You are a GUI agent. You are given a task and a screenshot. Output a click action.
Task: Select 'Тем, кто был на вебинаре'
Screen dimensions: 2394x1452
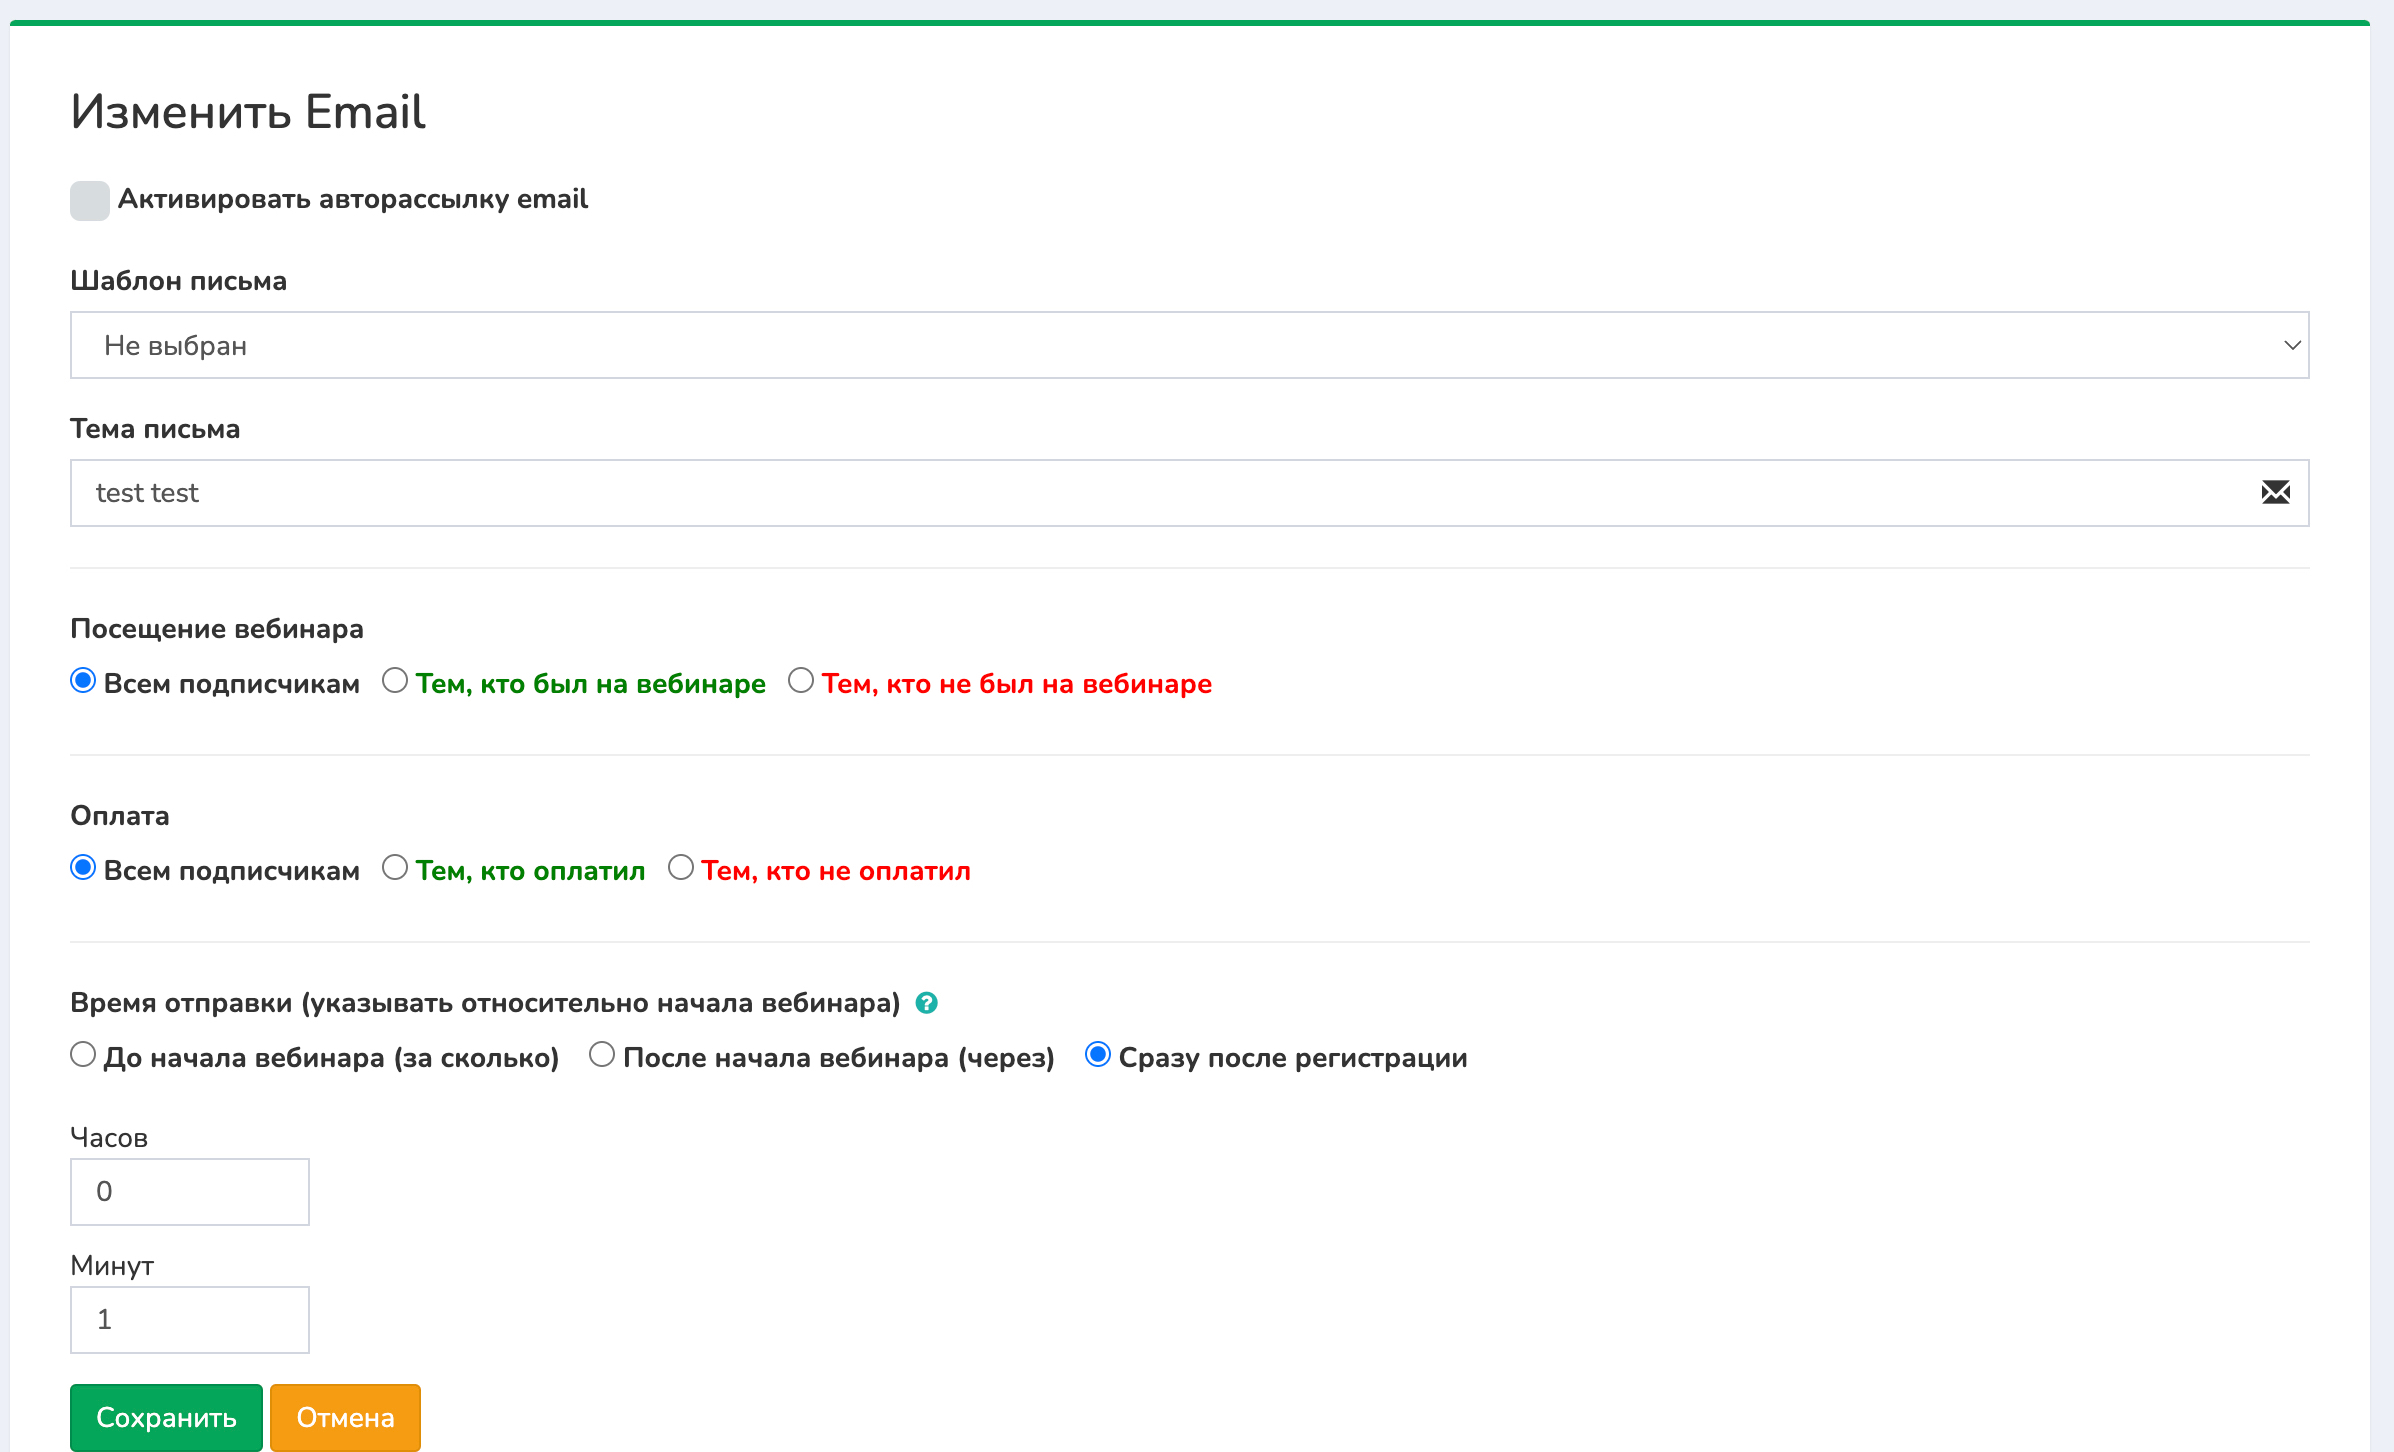point(395,681)
